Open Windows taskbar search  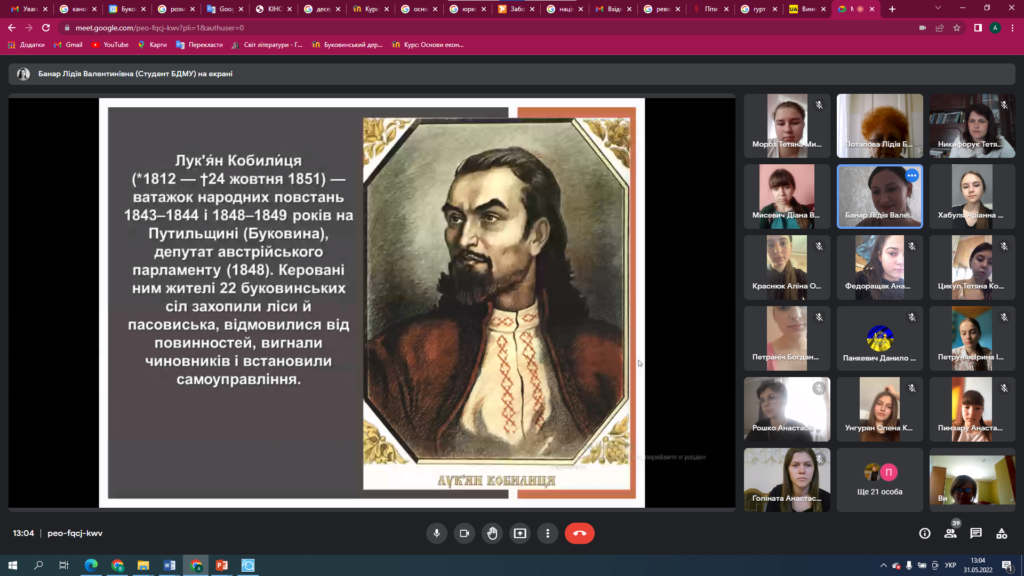tap(38, 566)
